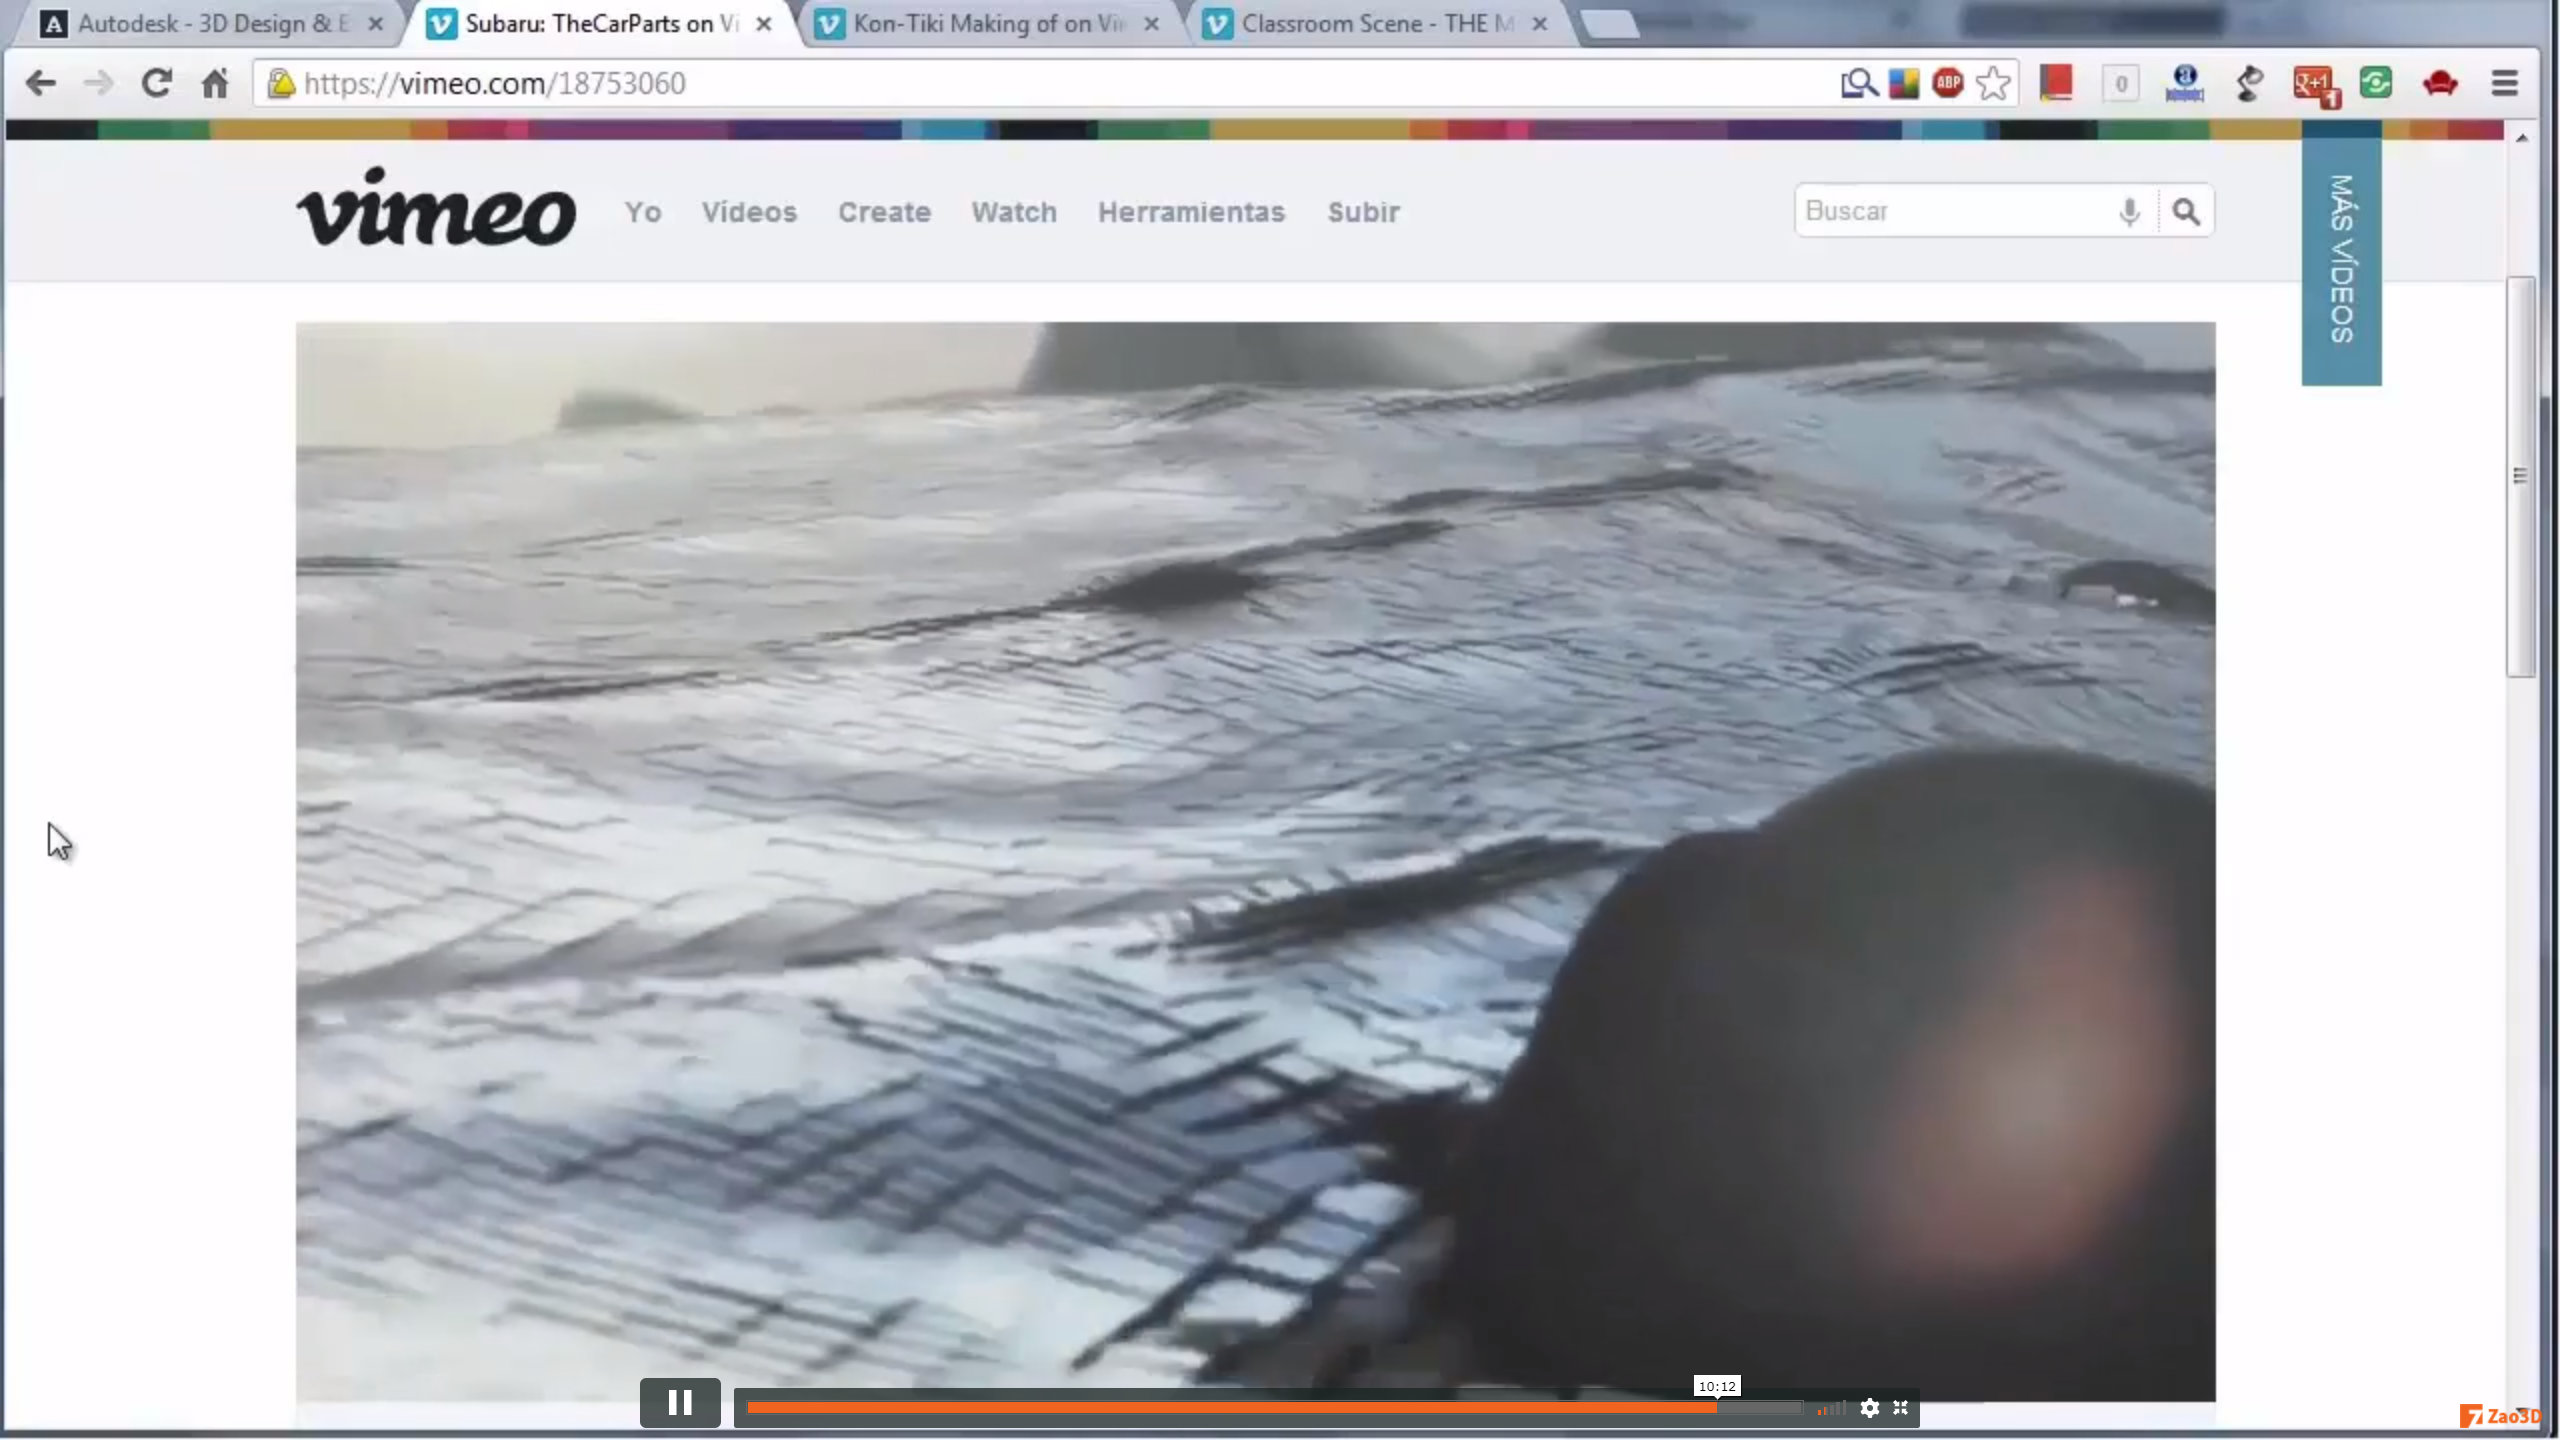Go back to the previous page

40,83
